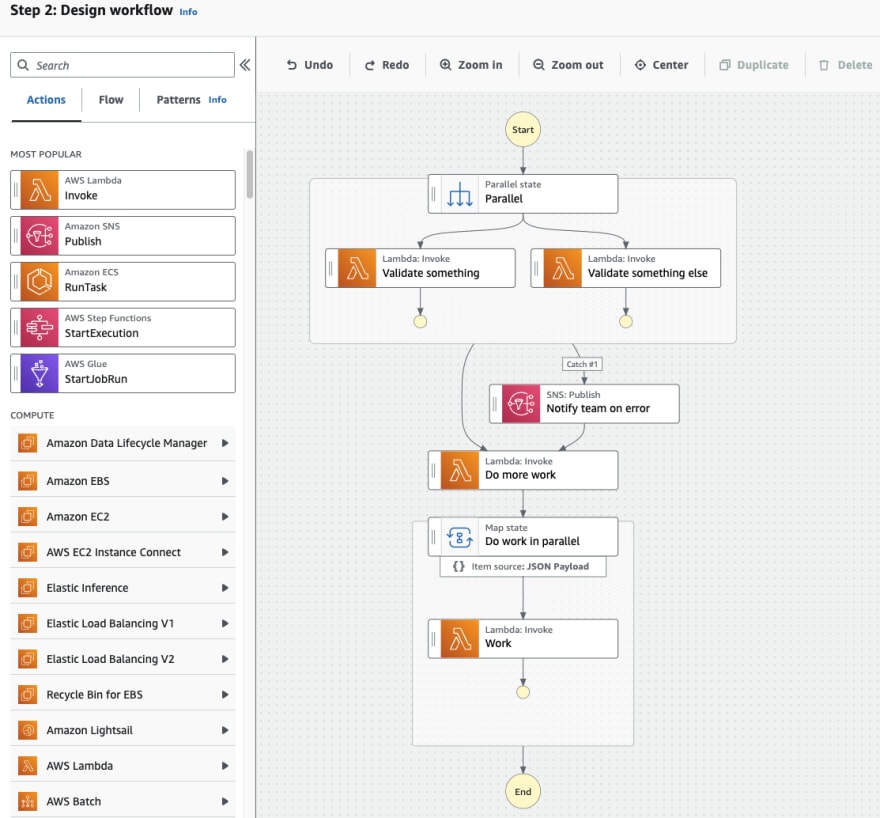Expand the Amazon Lightsail arrow
Screen dimensions: 880x818
point(225,730)
